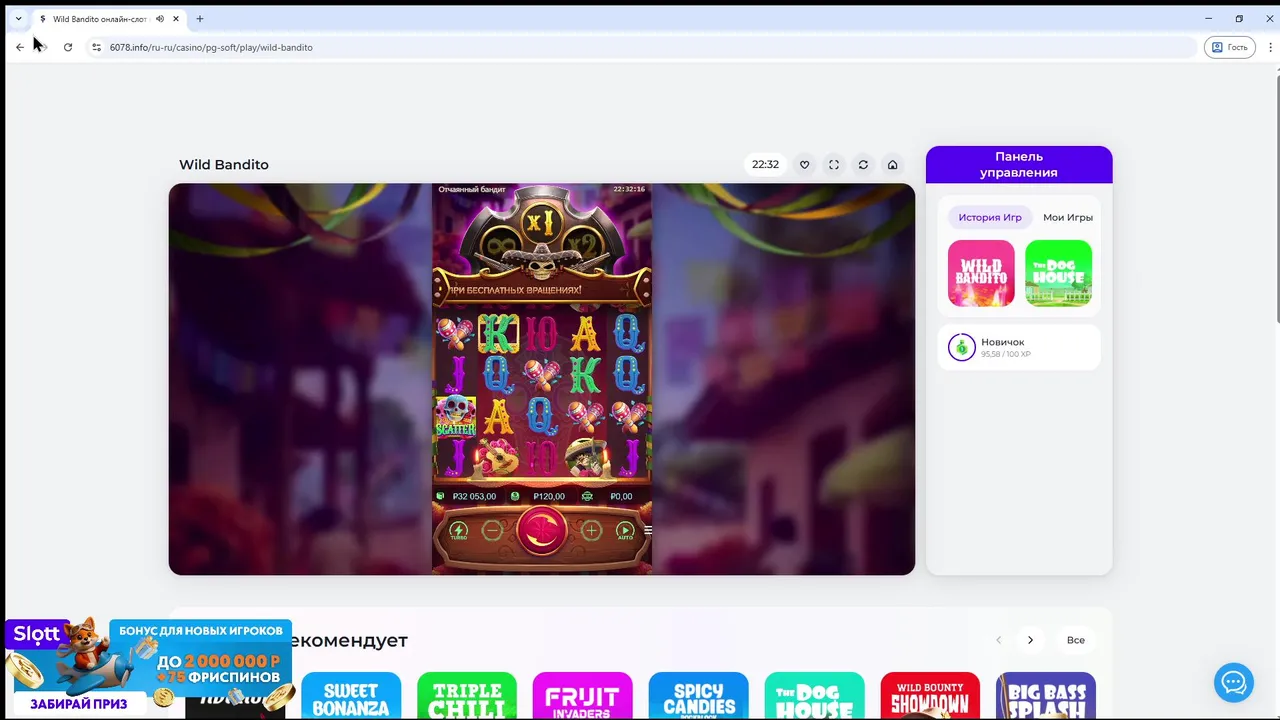Spin the reels with the red button
Screen dimensions: 1280x720
[542, 530]
